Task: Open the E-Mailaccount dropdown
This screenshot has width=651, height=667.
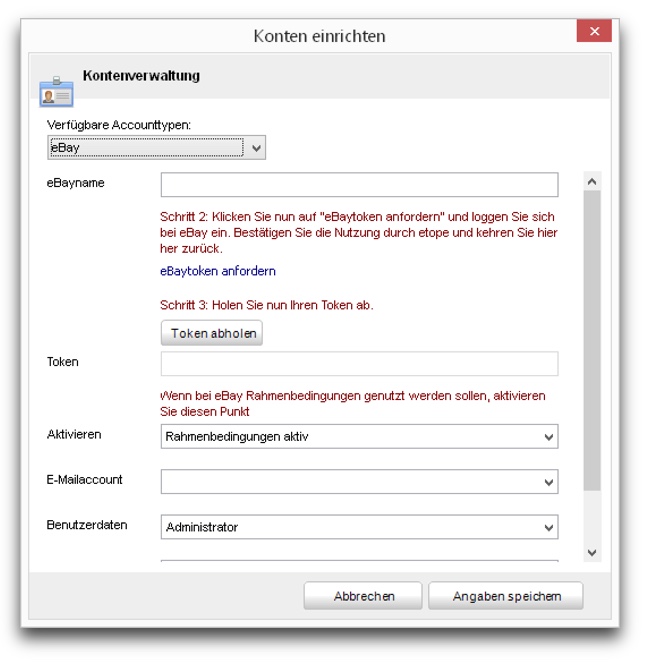Action: 359,482
